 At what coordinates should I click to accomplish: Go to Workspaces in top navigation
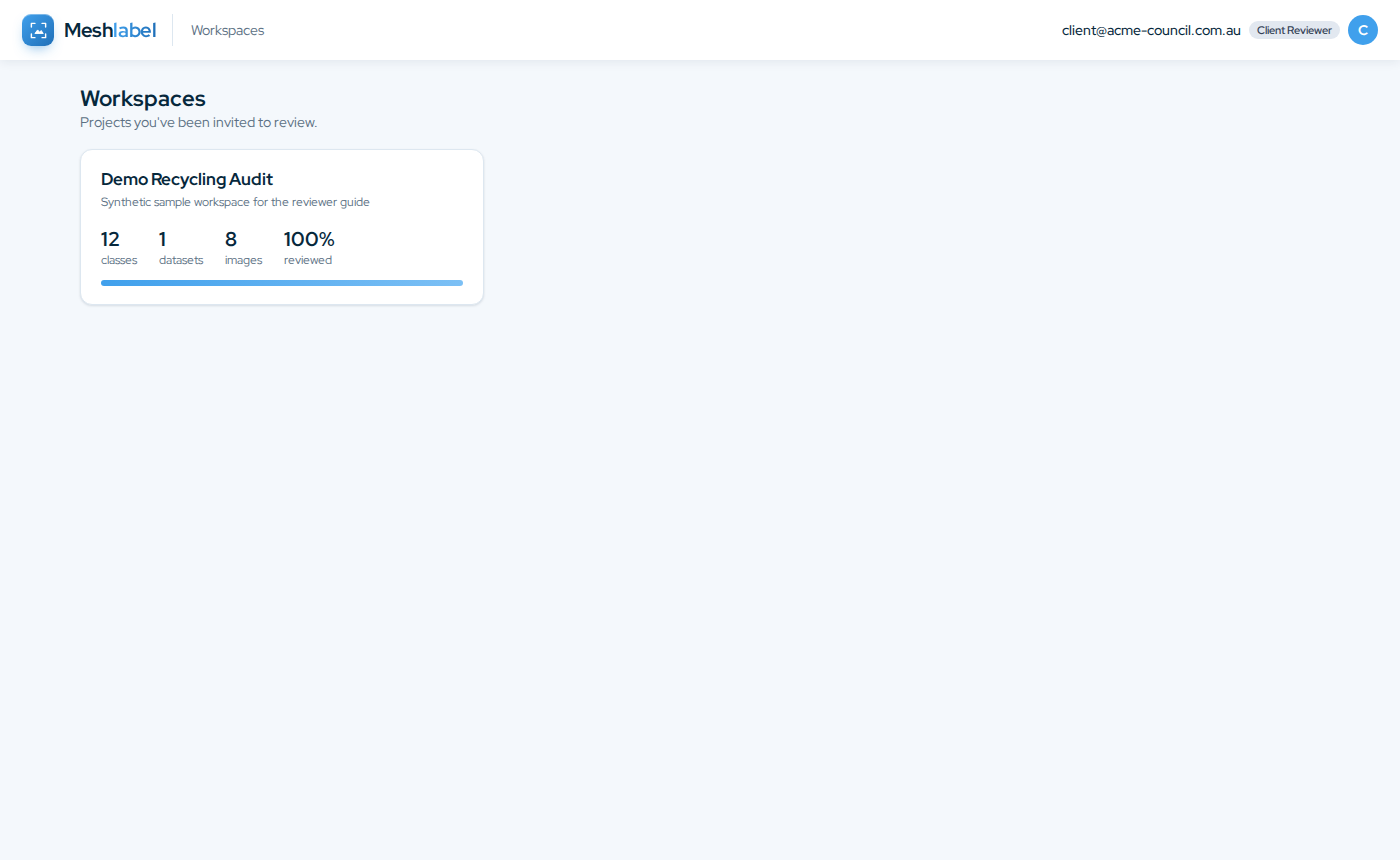click(228, 30)
